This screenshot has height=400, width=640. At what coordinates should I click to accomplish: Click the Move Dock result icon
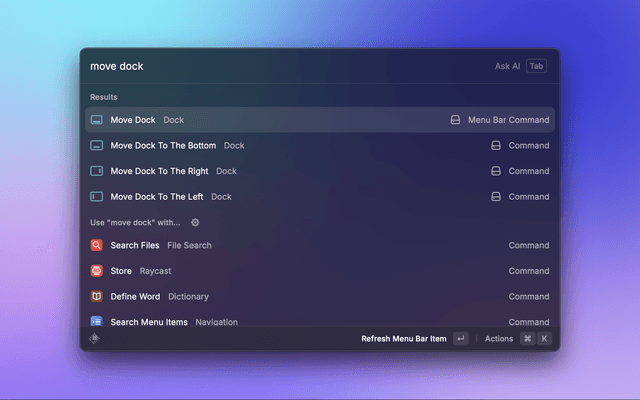coord(97,120)
